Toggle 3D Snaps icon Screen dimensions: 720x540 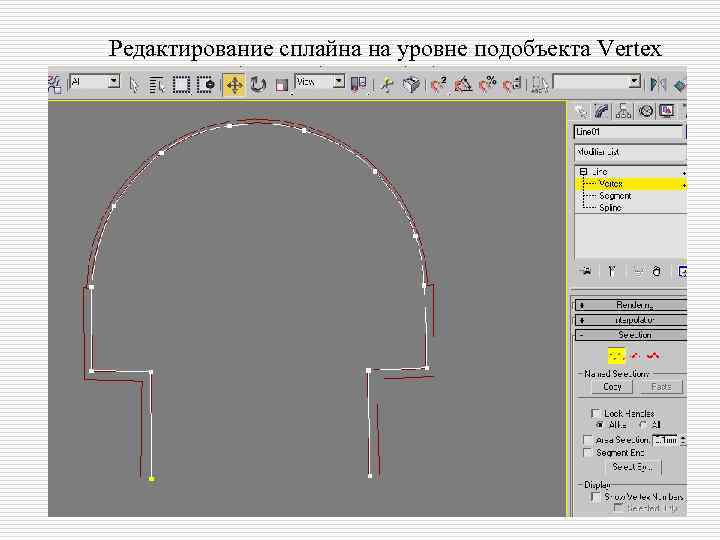[439, 85]
